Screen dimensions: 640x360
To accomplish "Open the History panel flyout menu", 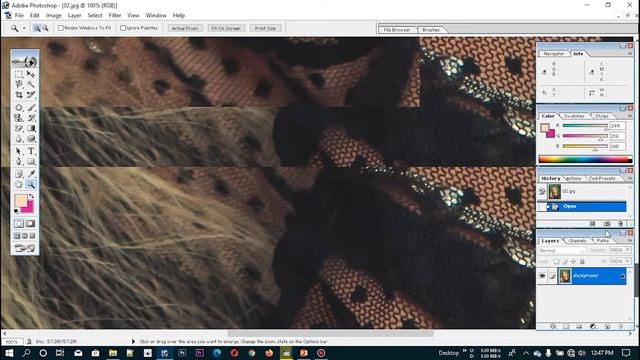I will click(x=629, y=178).
